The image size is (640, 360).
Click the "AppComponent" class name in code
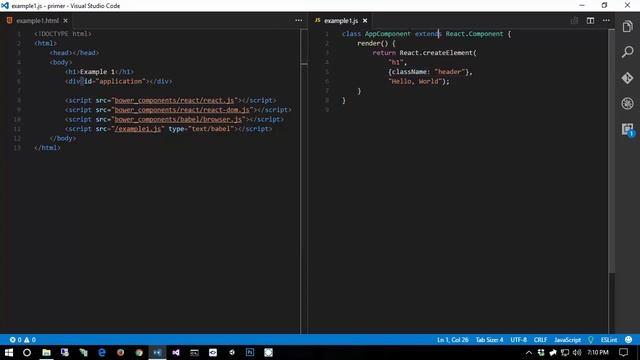tap(387, 34)
